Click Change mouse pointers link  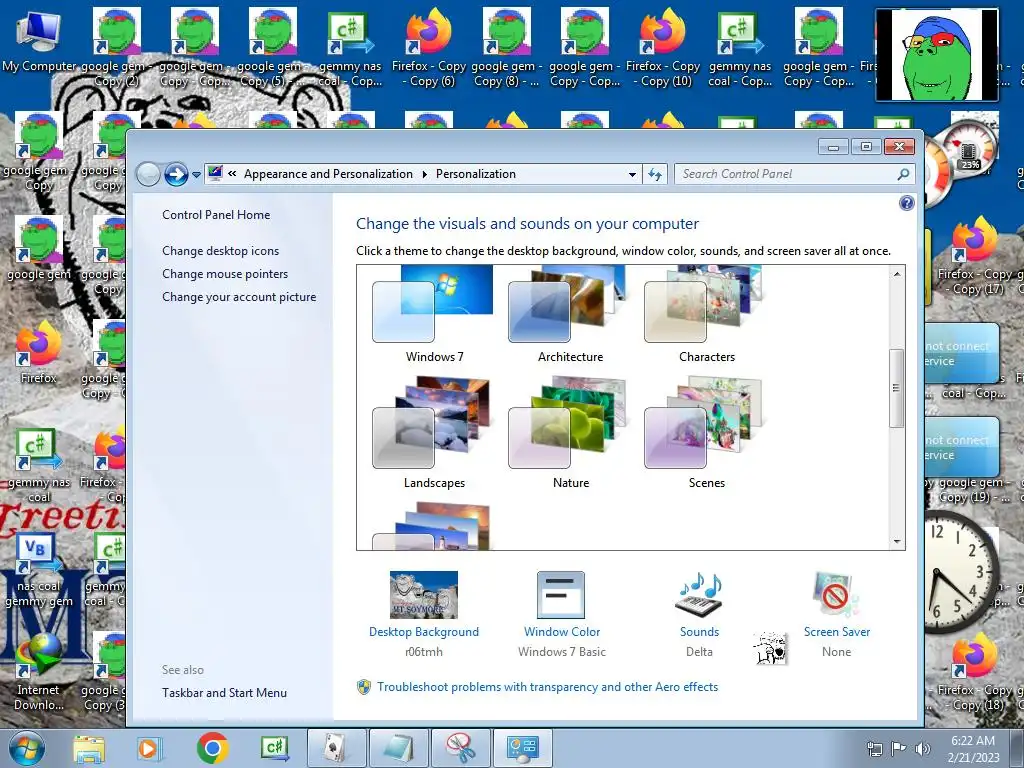point(225,274)
